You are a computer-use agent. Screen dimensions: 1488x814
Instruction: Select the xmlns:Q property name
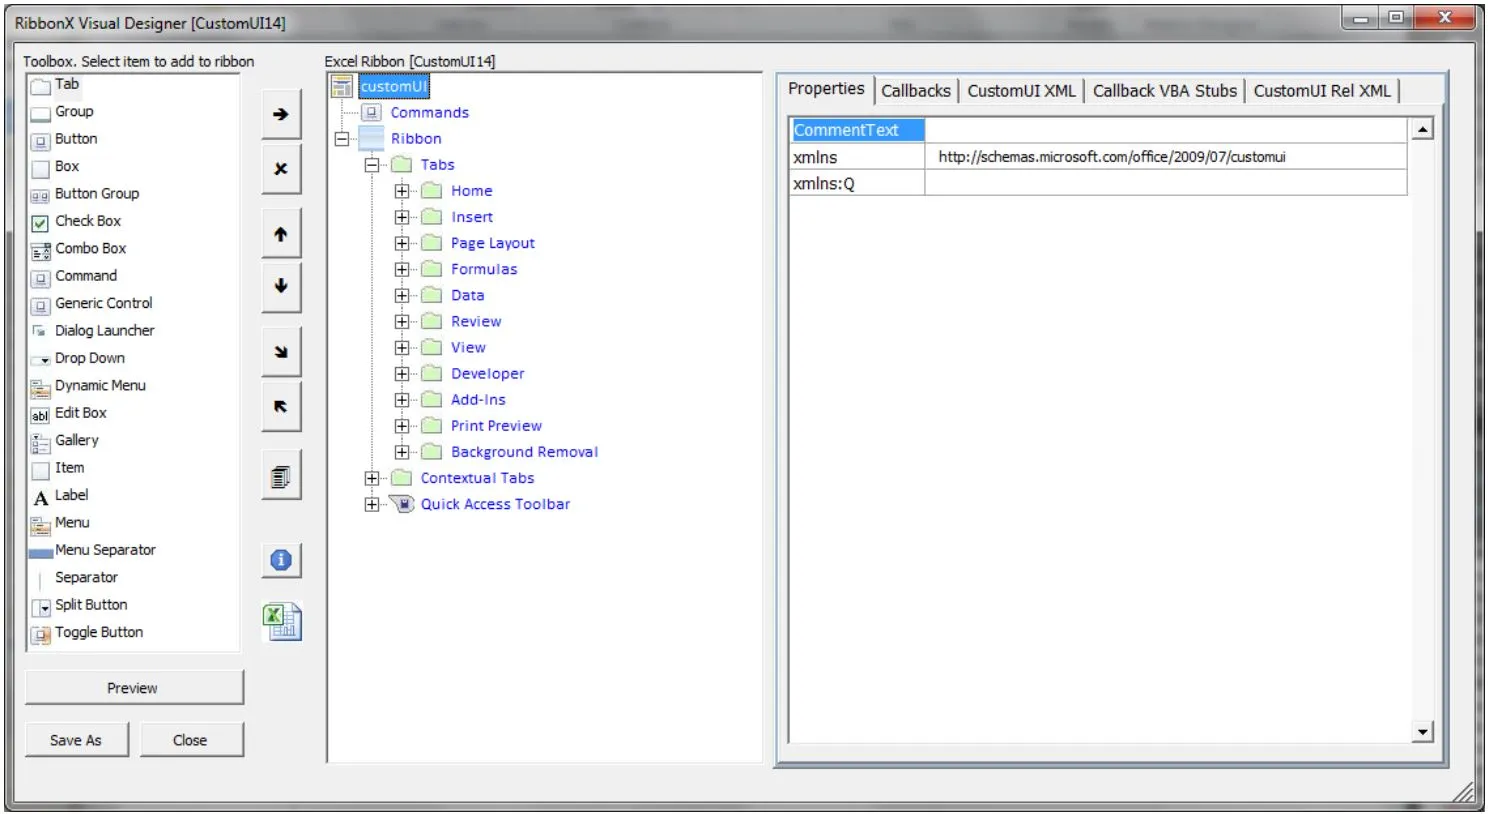tap(824, 184)
